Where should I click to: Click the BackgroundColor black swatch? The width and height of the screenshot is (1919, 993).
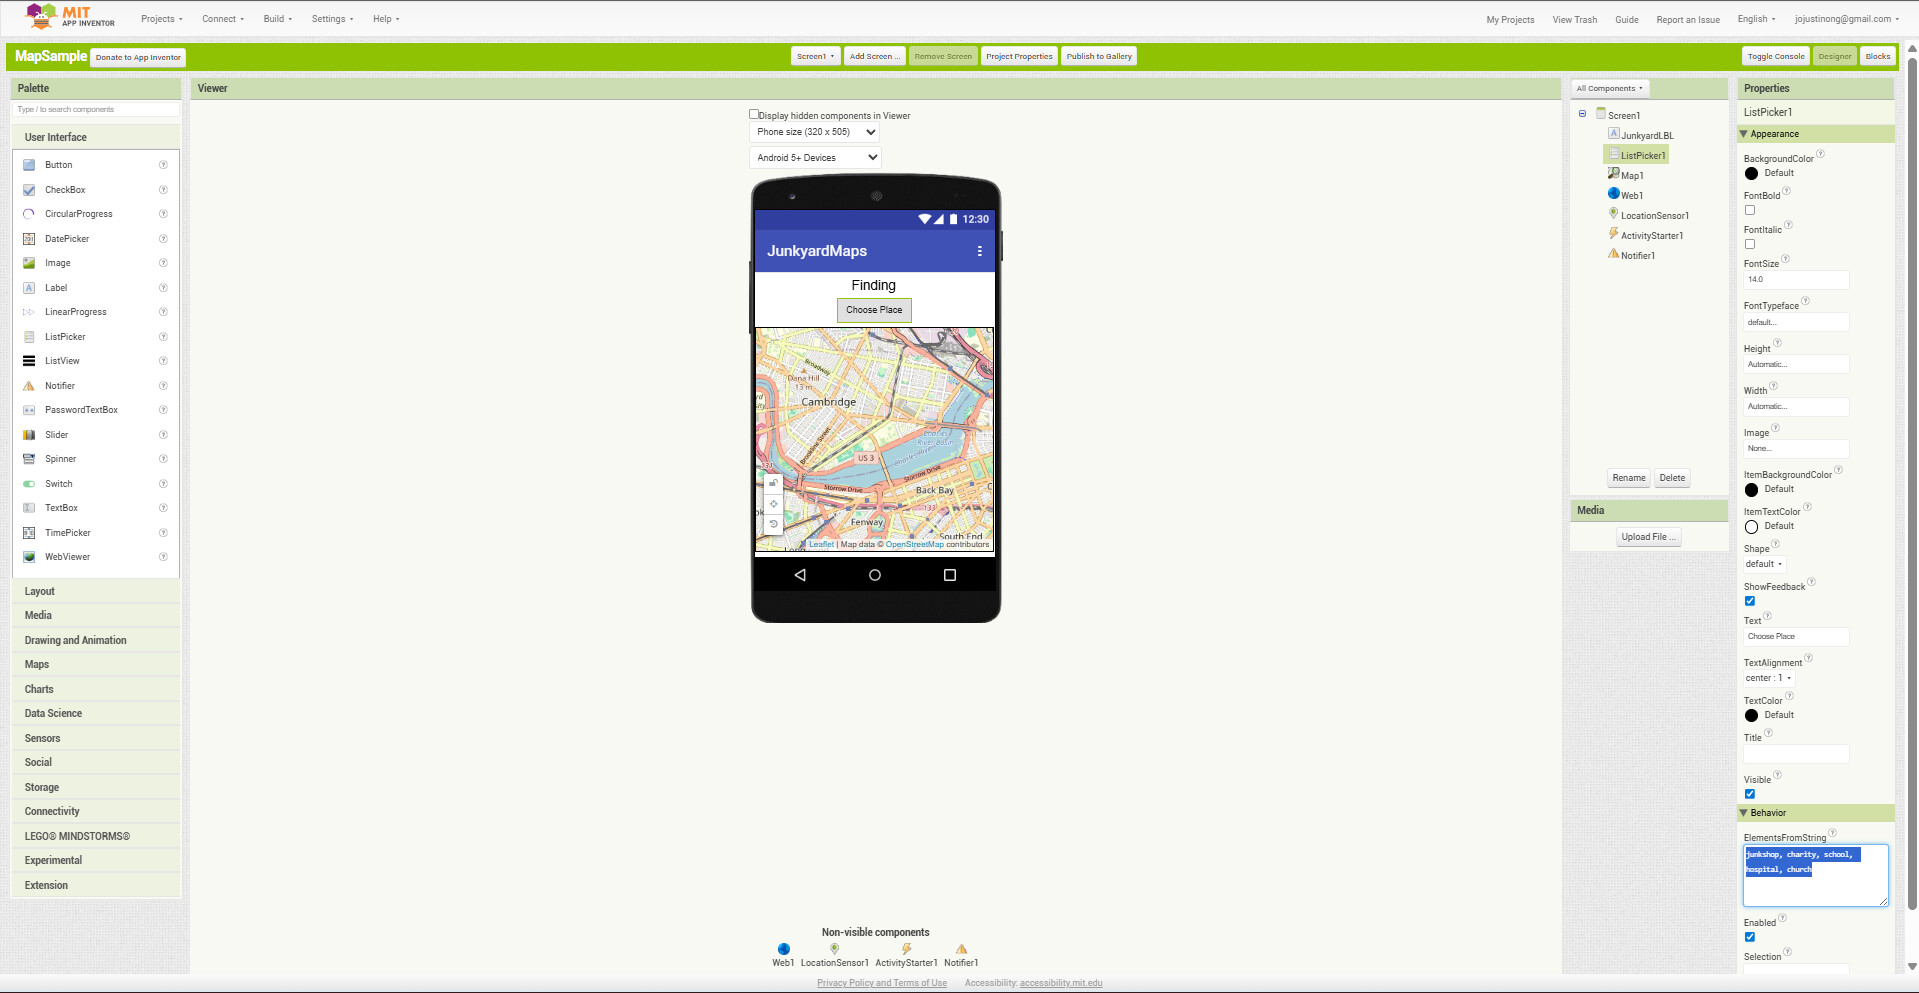click(1751, 174)
